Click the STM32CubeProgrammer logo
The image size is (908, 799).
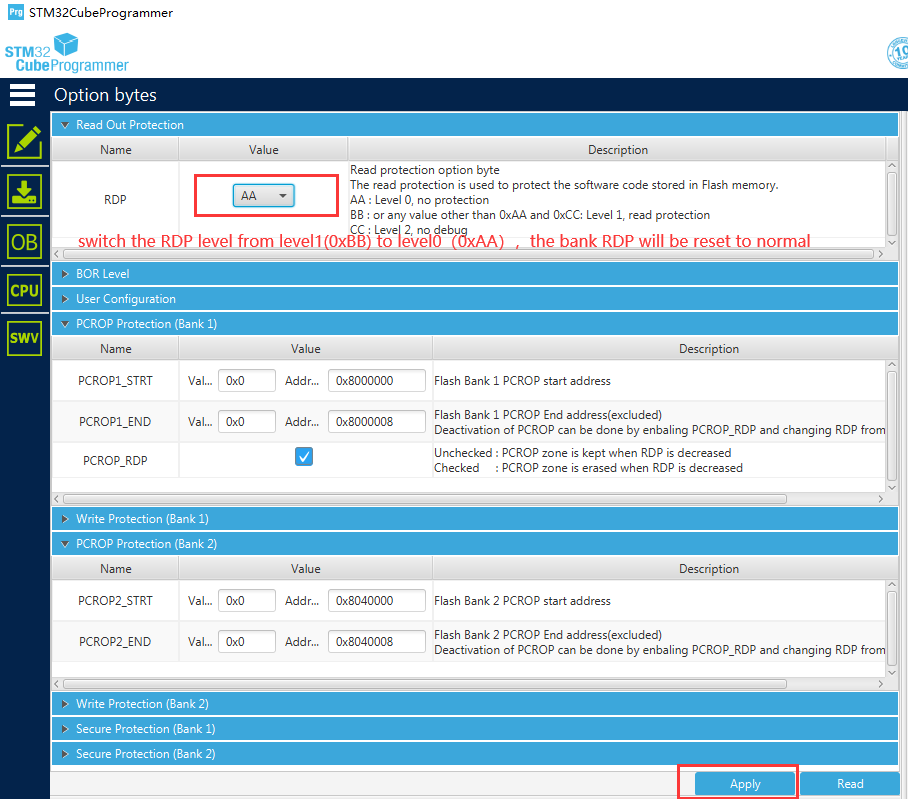pyautogui.click(x=66, y=53)
